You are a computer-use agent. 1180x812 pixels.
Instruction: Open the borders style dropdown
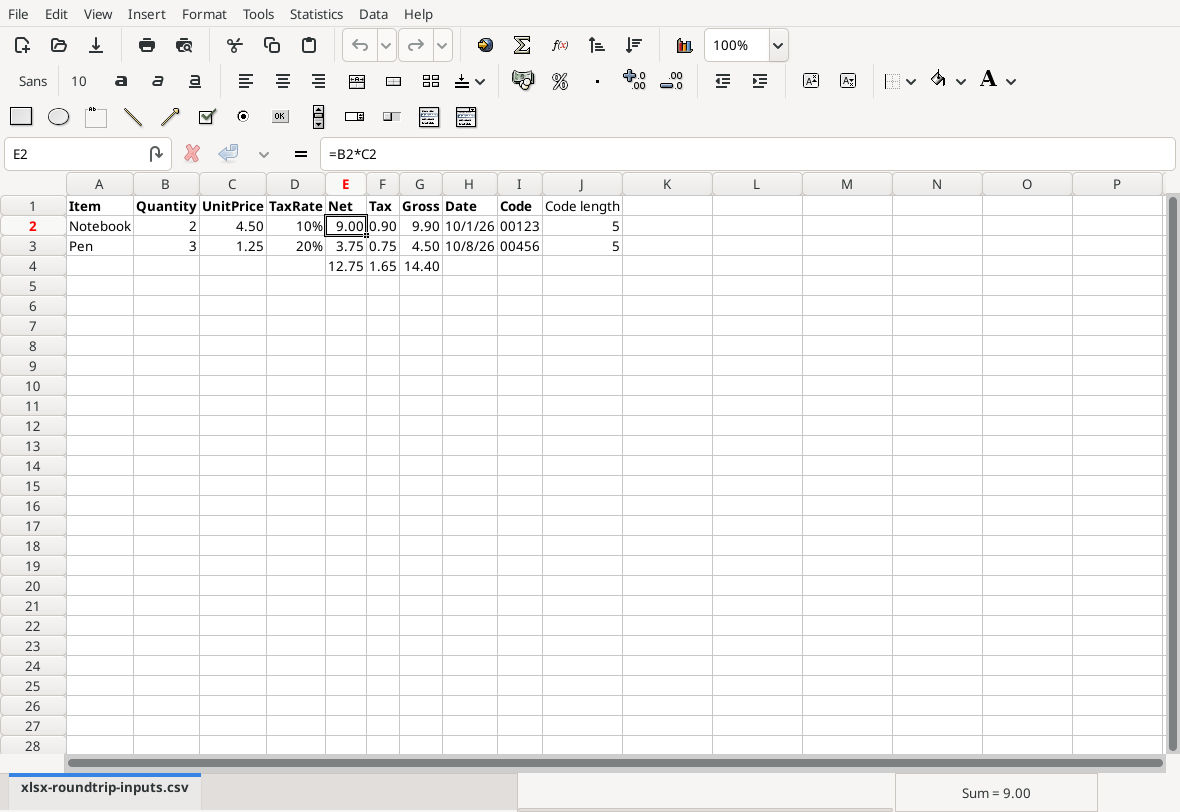click(911, 81)
